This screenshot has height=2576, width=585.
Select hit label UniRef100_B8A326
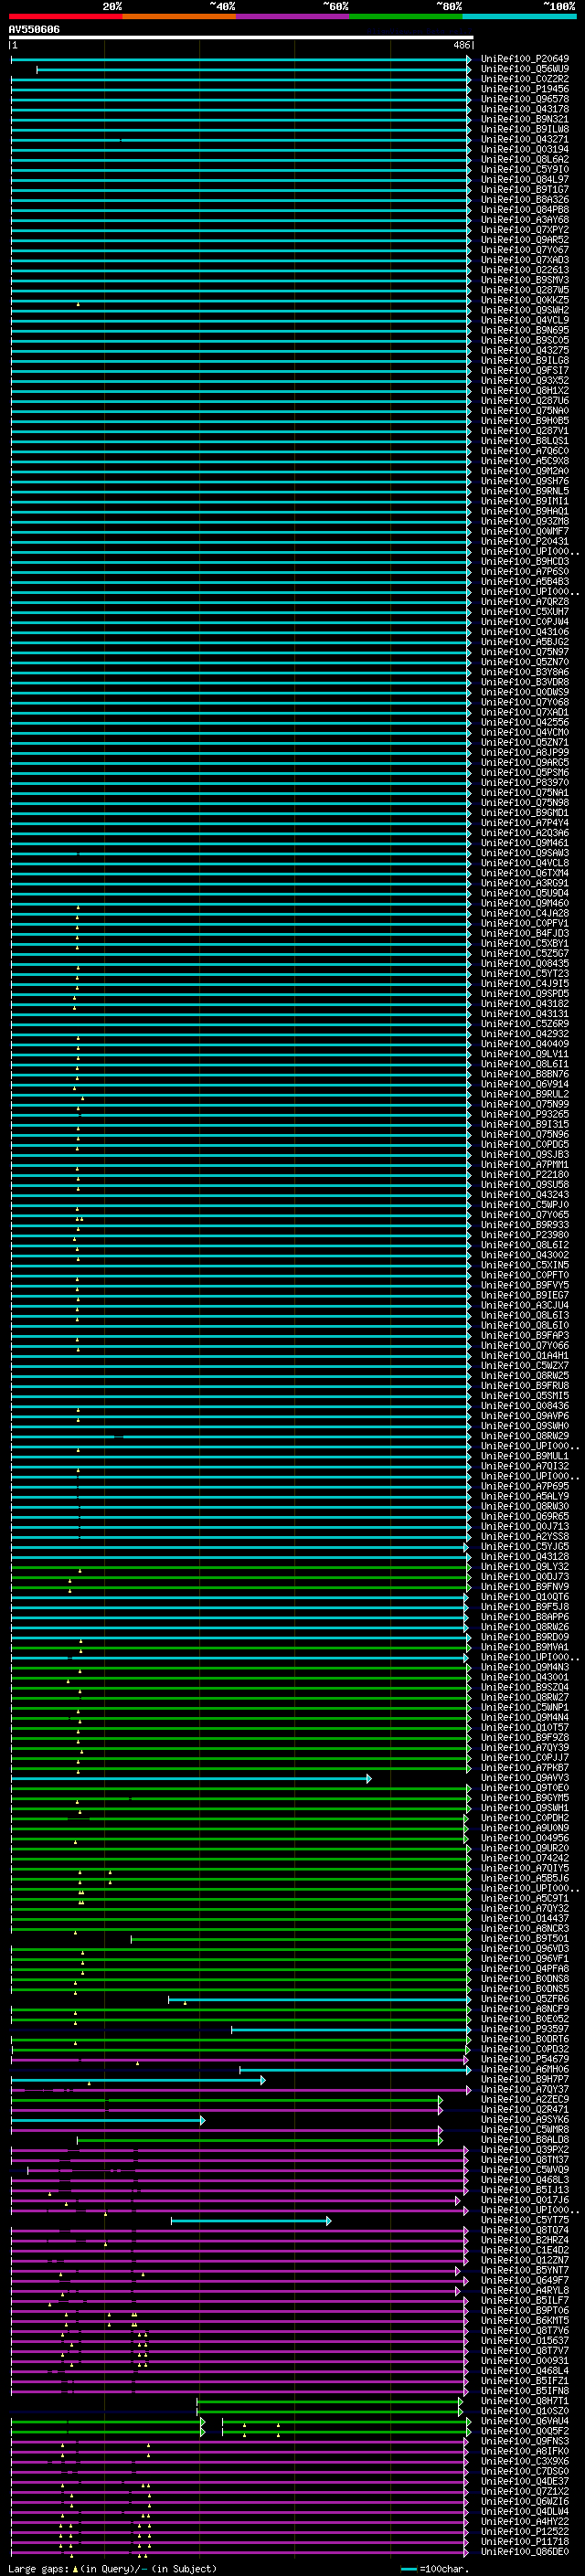pos(525,200)
